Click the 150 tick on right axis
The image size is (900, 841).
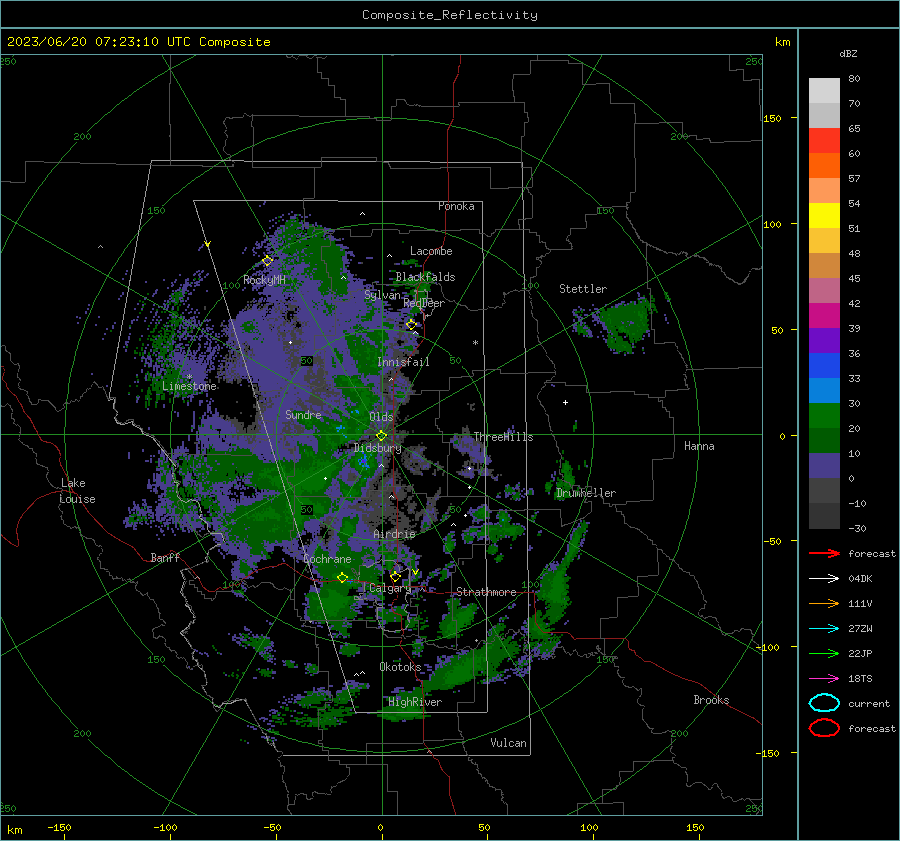[x=772, y=118]
